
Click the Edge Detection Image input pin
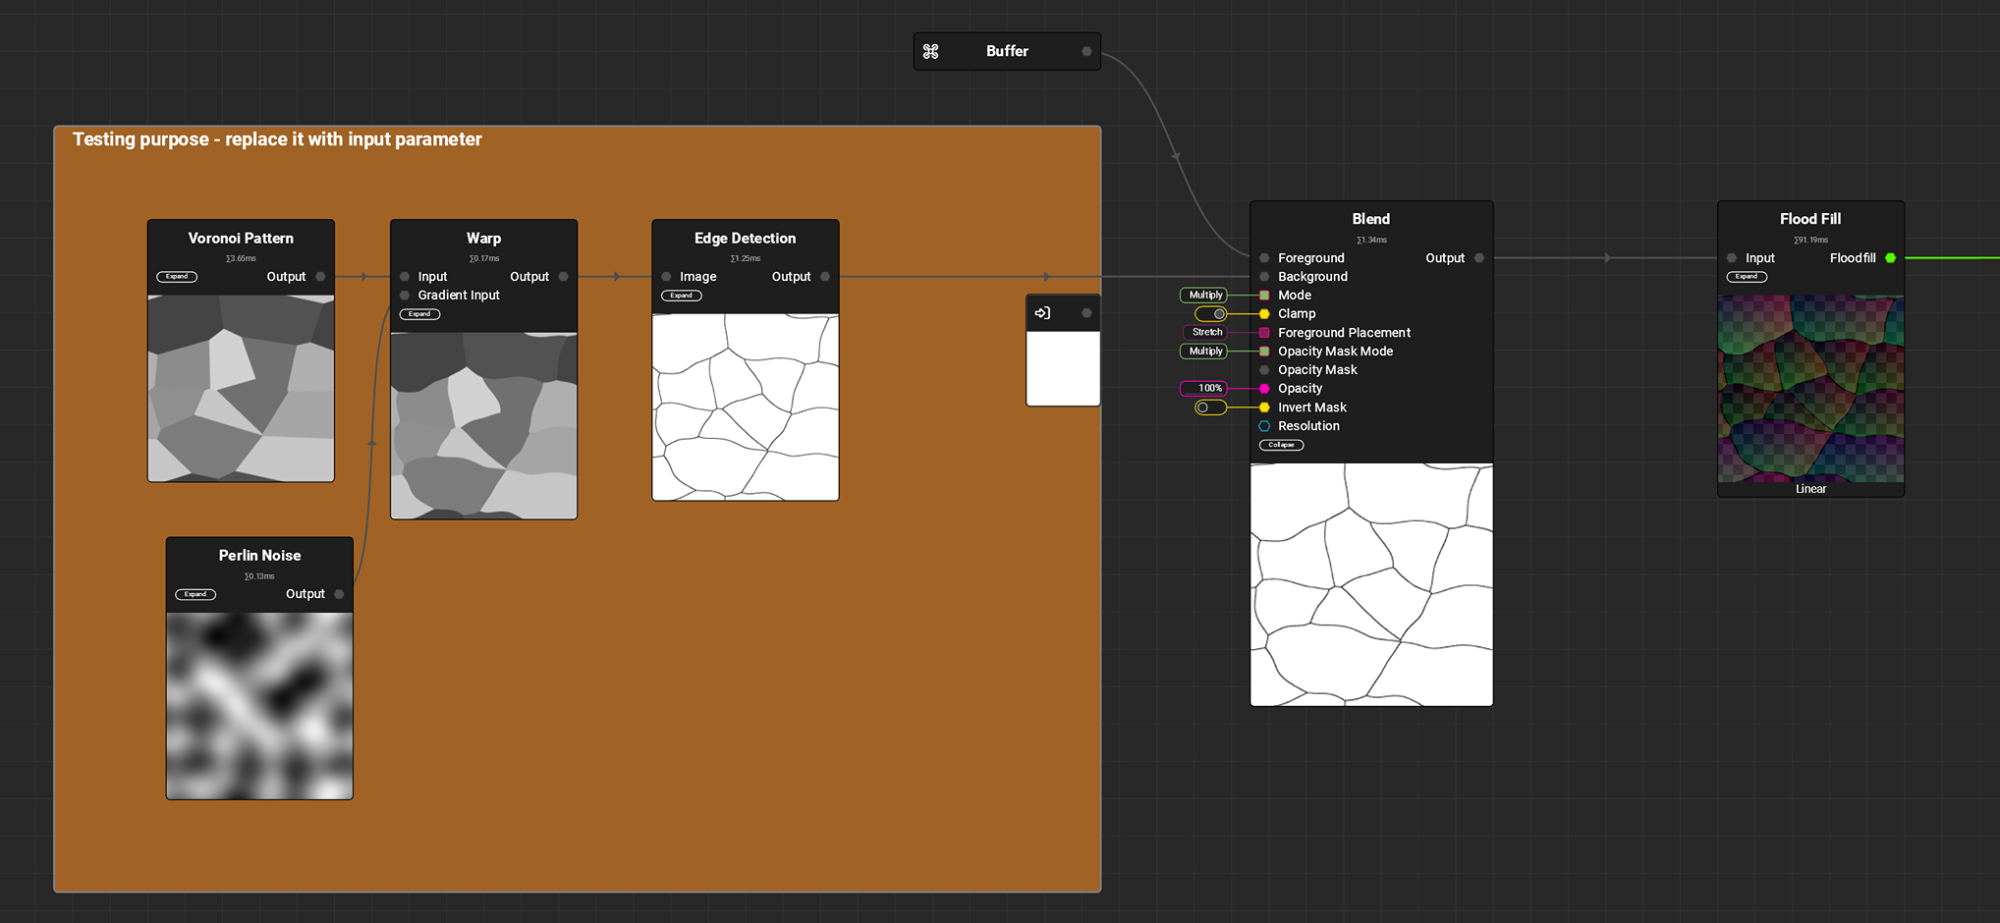click(666, 277)
